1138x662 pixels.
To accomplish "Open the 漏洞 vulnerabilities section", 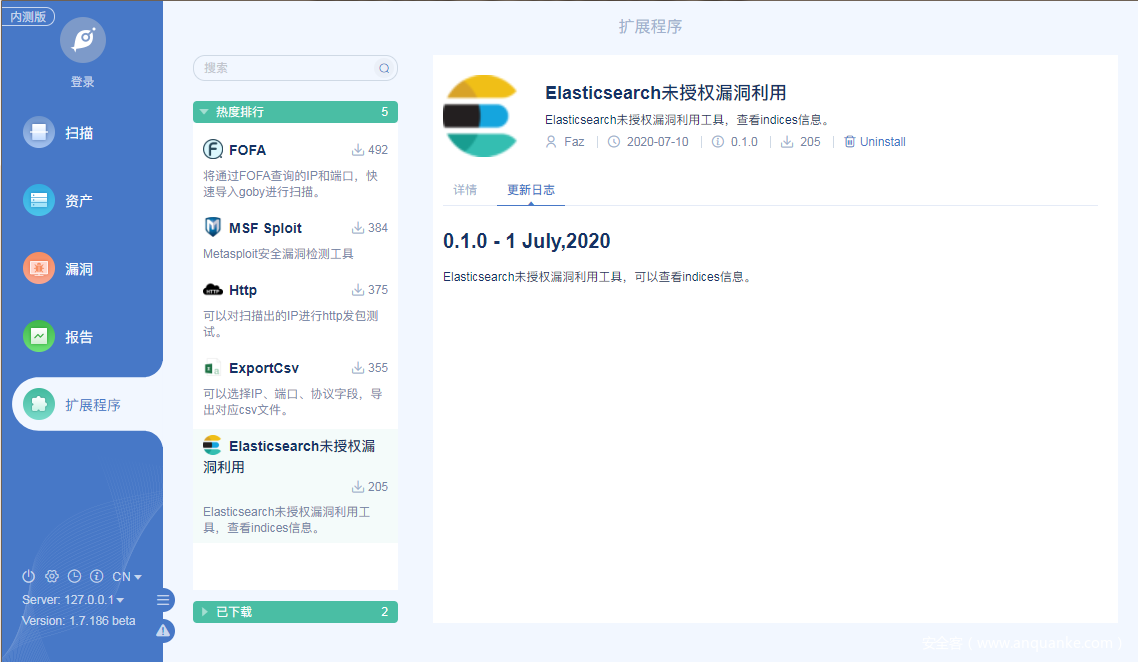I will (x=58, y=269).
